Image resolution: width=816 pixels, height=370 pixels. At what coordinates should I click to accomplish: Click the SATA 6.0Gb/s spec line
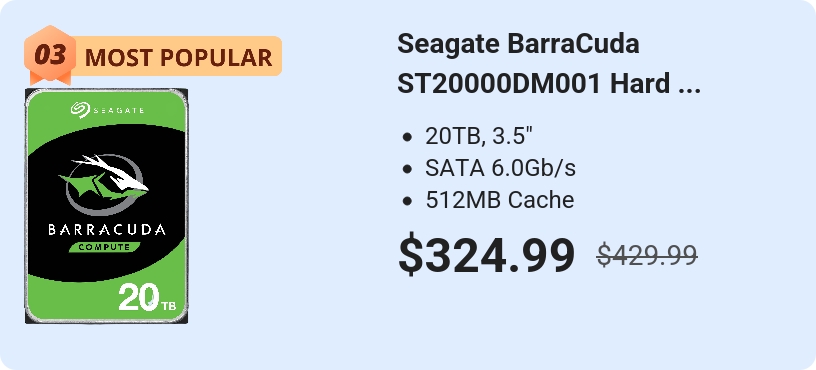click(501, 169)
